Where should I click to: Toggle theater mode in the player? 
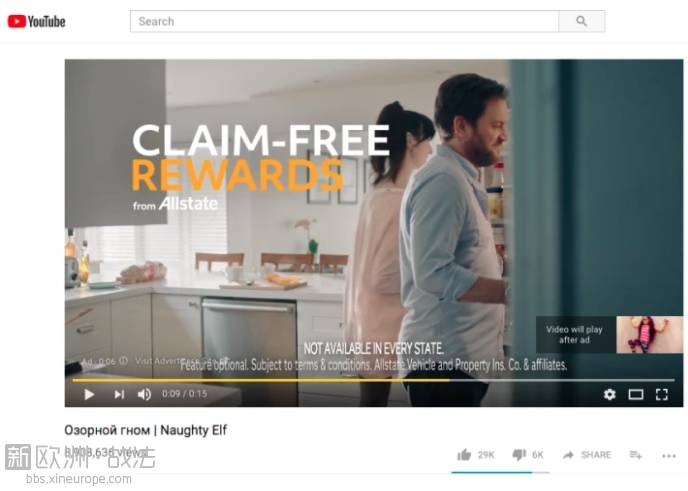point(636,394)
